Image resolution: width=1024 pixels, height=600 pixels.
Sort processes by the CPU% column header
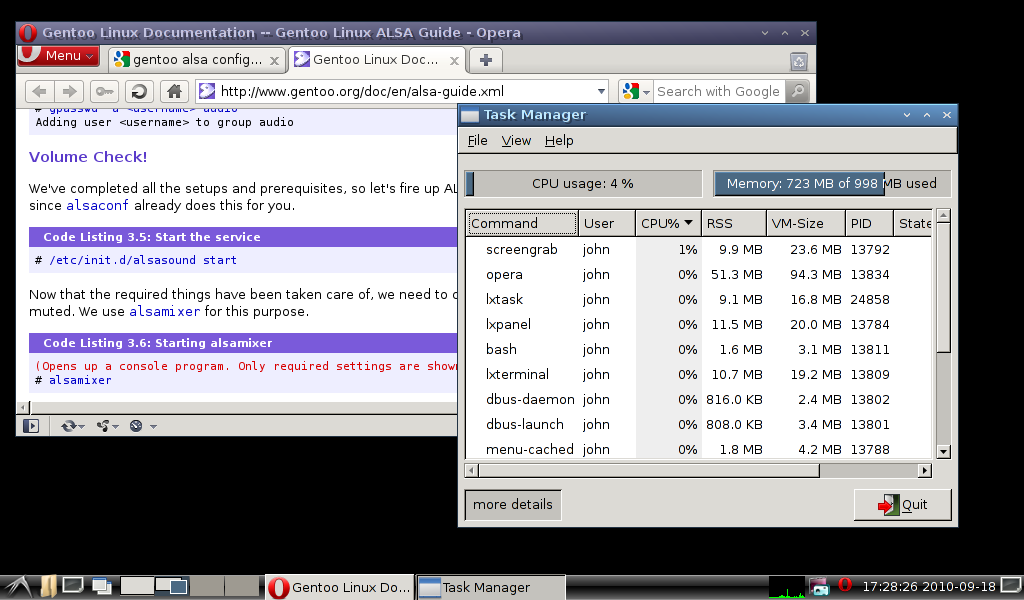667,223
